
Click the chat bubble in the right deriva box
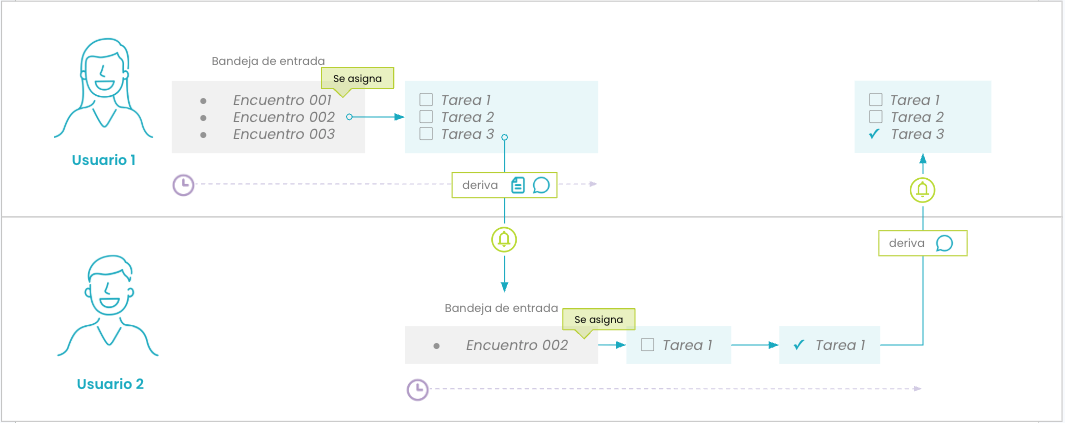(944, 243)
